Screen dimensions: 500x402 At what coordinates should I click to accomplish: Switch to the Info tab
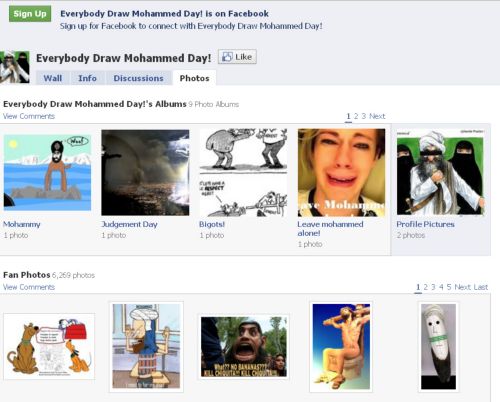87,78
